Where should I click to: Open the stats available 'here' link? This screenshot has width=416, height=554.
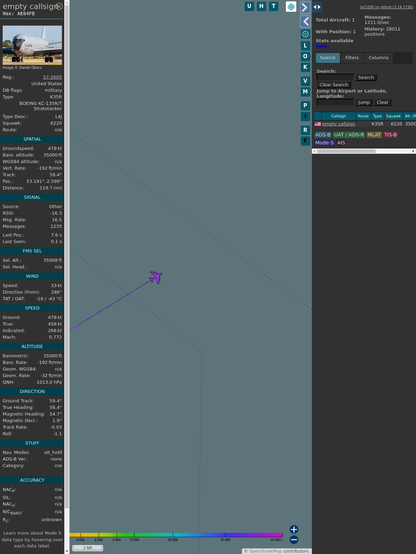[x=321, y=46]
